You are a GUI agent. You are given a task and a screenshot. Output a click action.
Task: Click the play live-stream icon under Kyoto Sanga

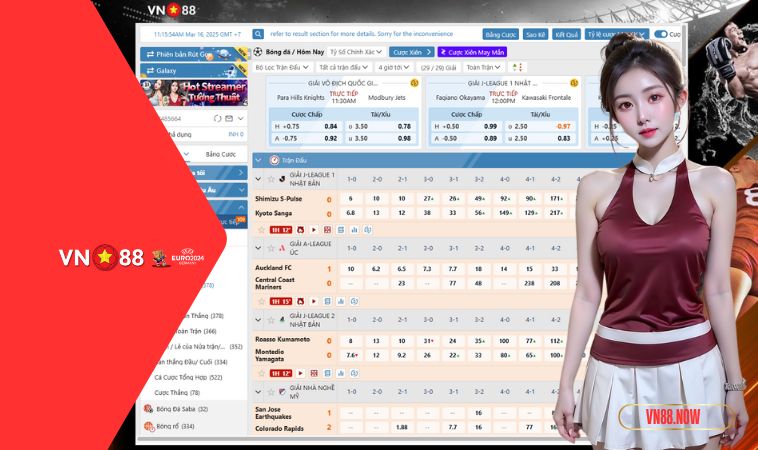point(314,230)
